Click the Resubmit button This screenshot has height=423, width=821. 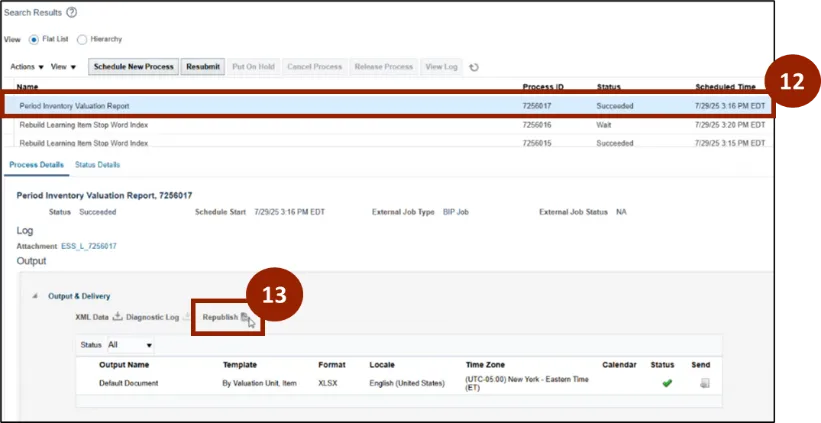coord(203,67)
